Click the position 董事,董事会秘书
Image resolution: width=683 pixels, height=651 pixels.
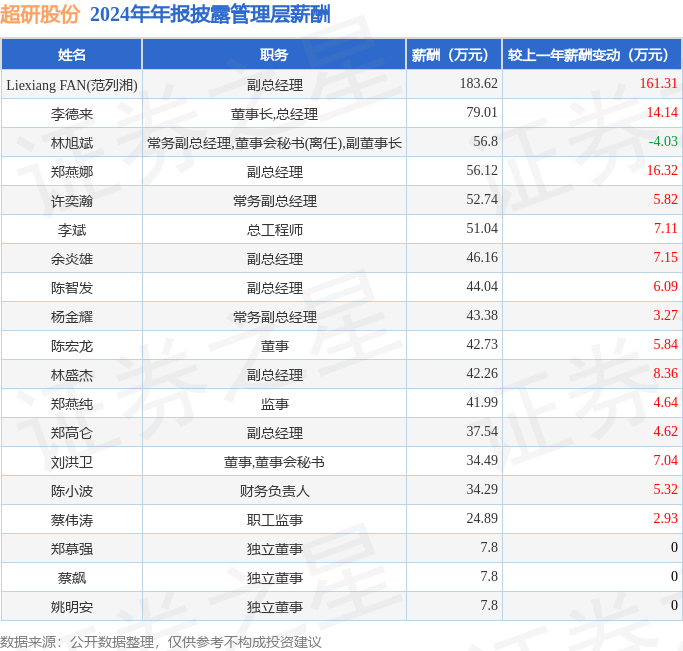click(x=274, y=462)
